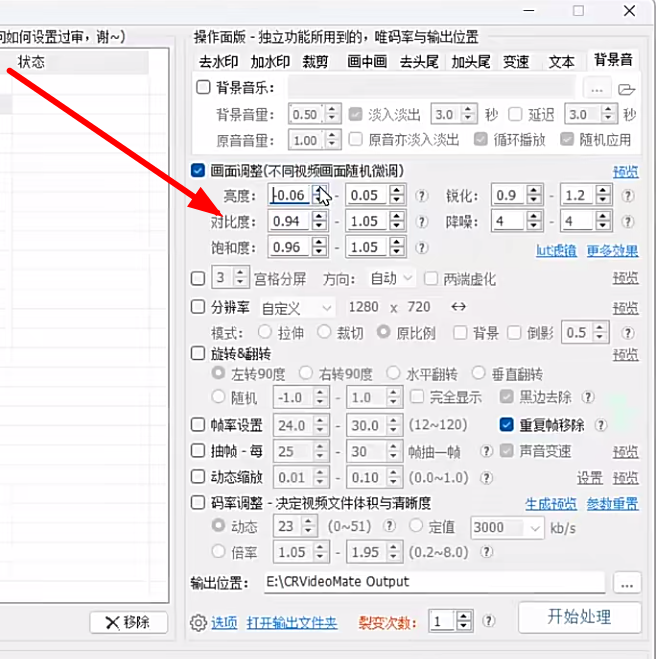Click help icon after dynamic zoom range

486,478
